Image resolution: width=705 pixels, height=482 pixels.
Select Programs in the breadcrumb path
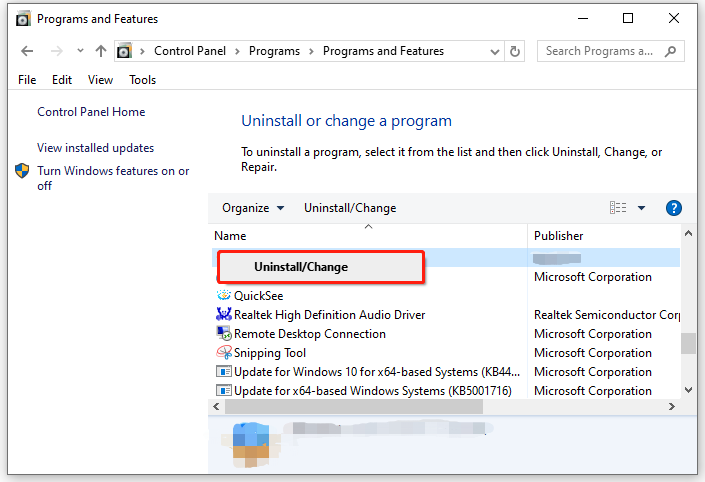274,51
